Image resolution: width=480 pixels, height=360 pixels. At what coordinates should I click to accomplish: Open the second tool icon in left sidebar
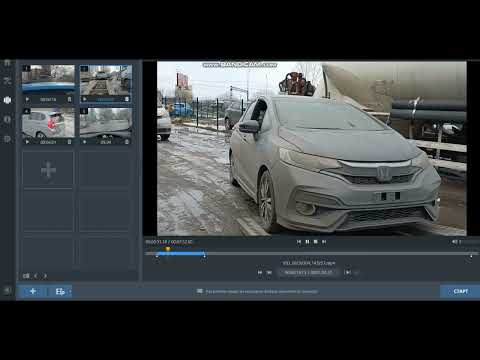coord(7,81)
